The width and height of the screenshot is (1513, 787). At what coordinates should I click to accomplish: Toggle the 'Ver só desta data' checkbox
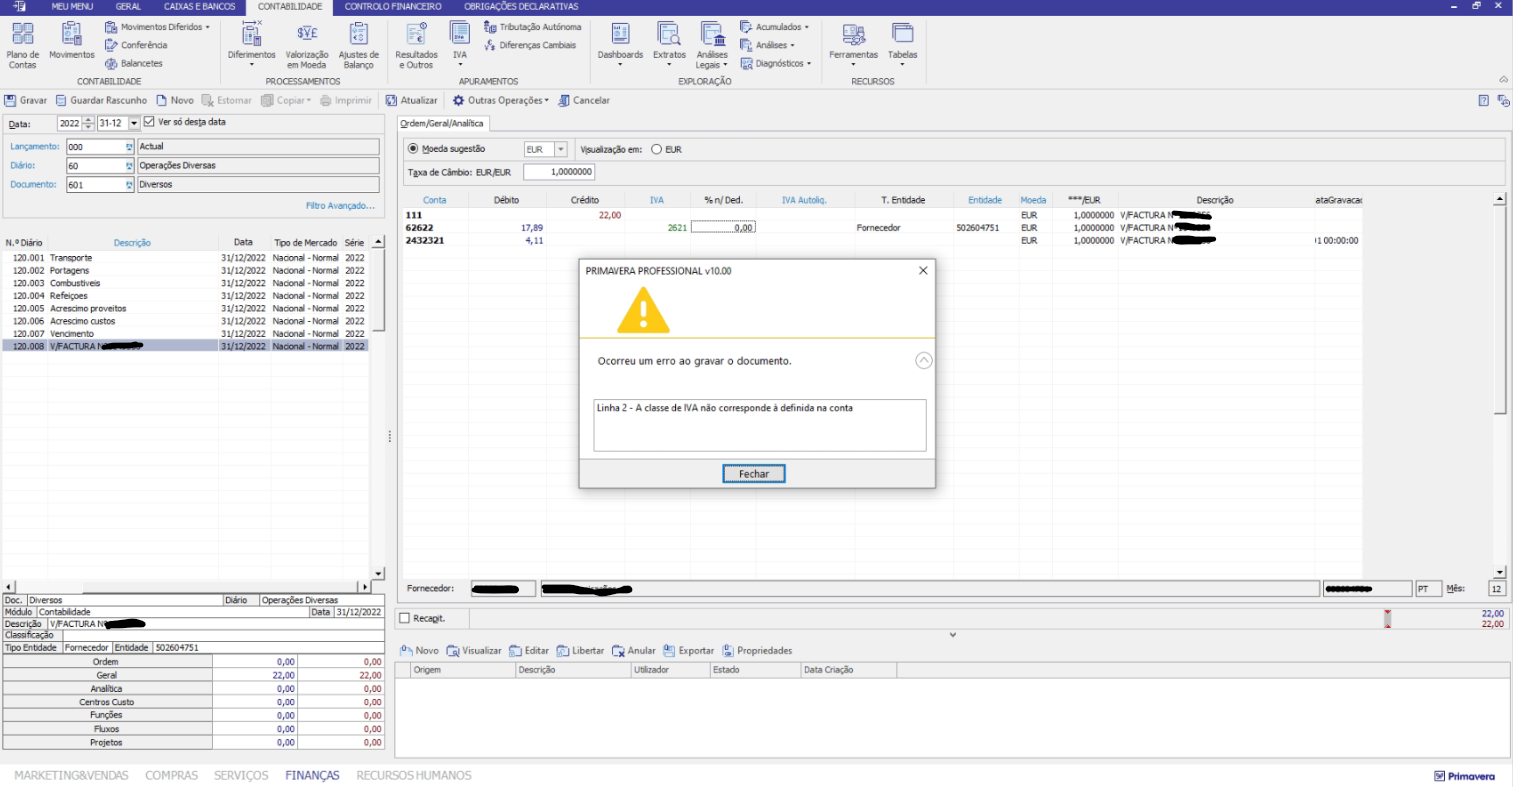coord(149,122)
